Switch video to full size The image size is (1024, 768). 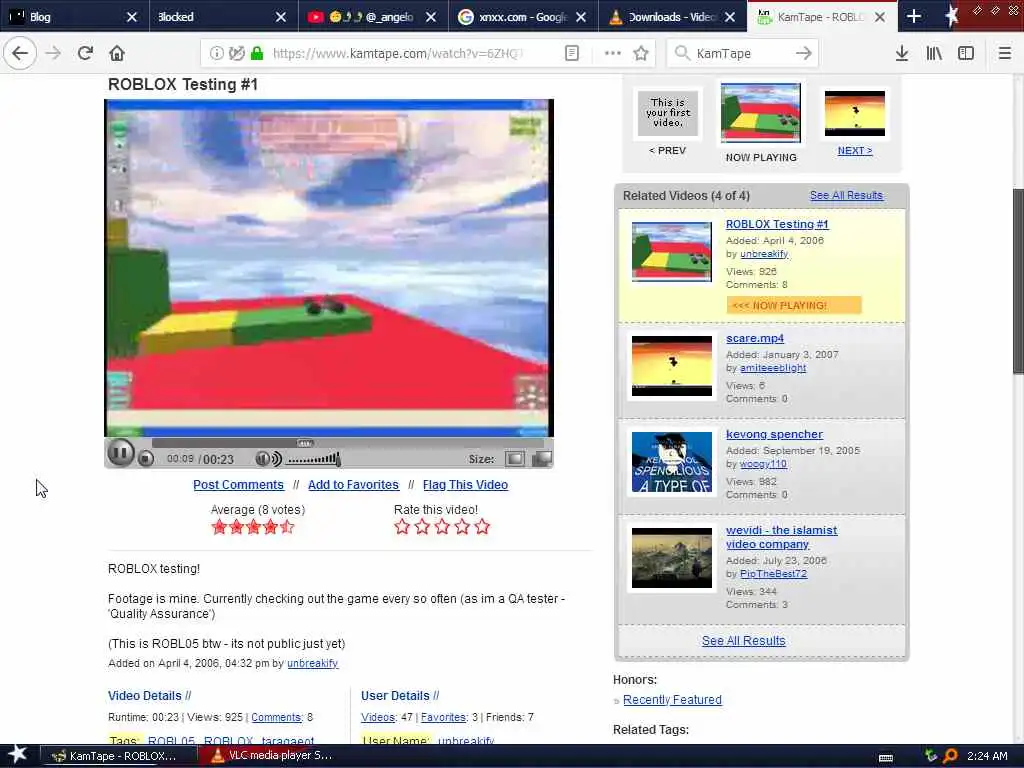pyautogui.click(x=542, y=458)
